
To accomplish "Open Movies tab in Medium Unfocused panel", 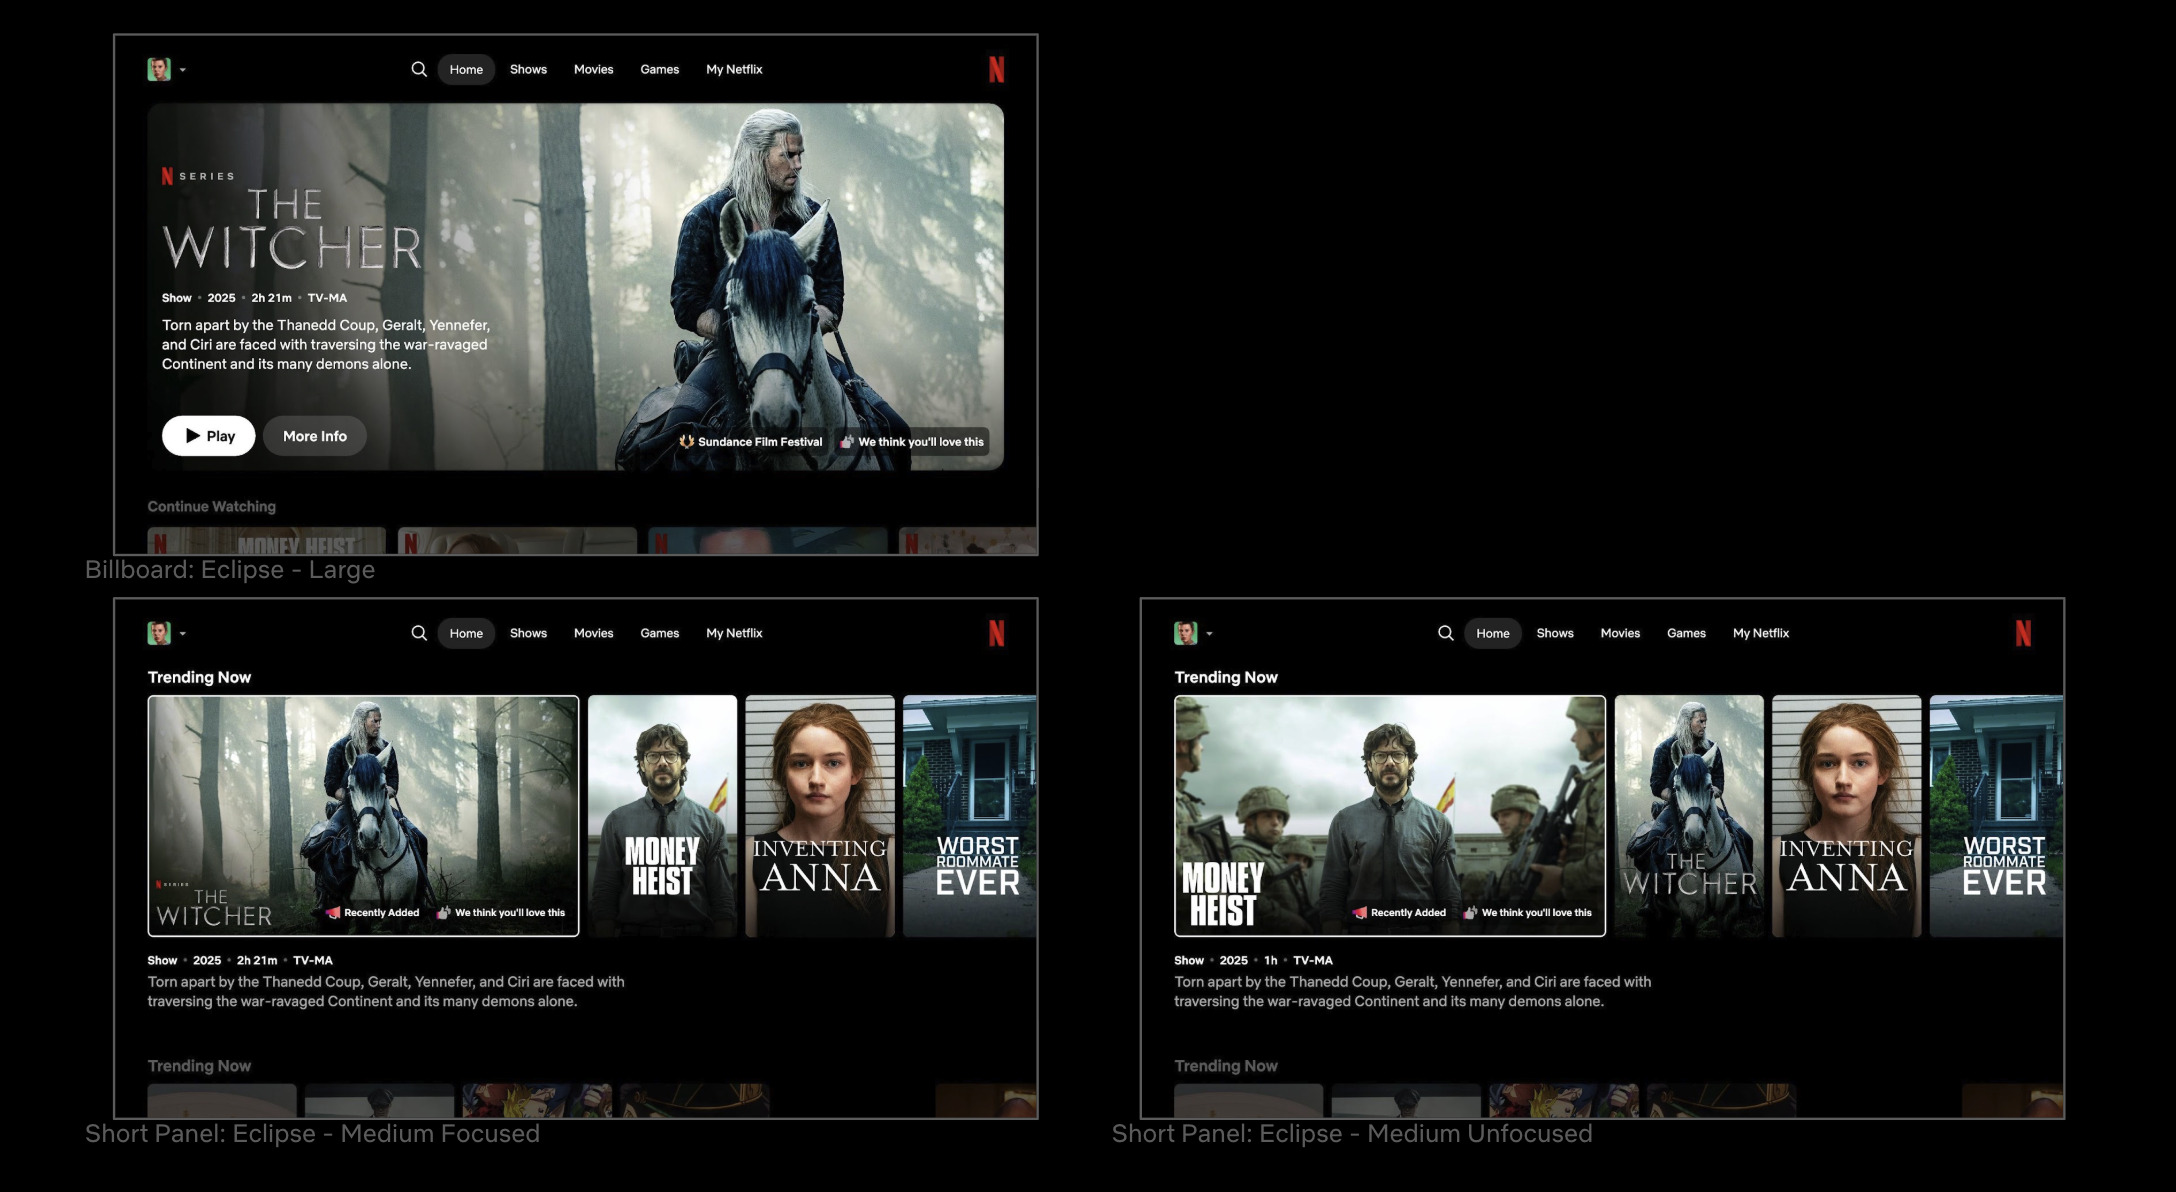I will click(1620, 633).
